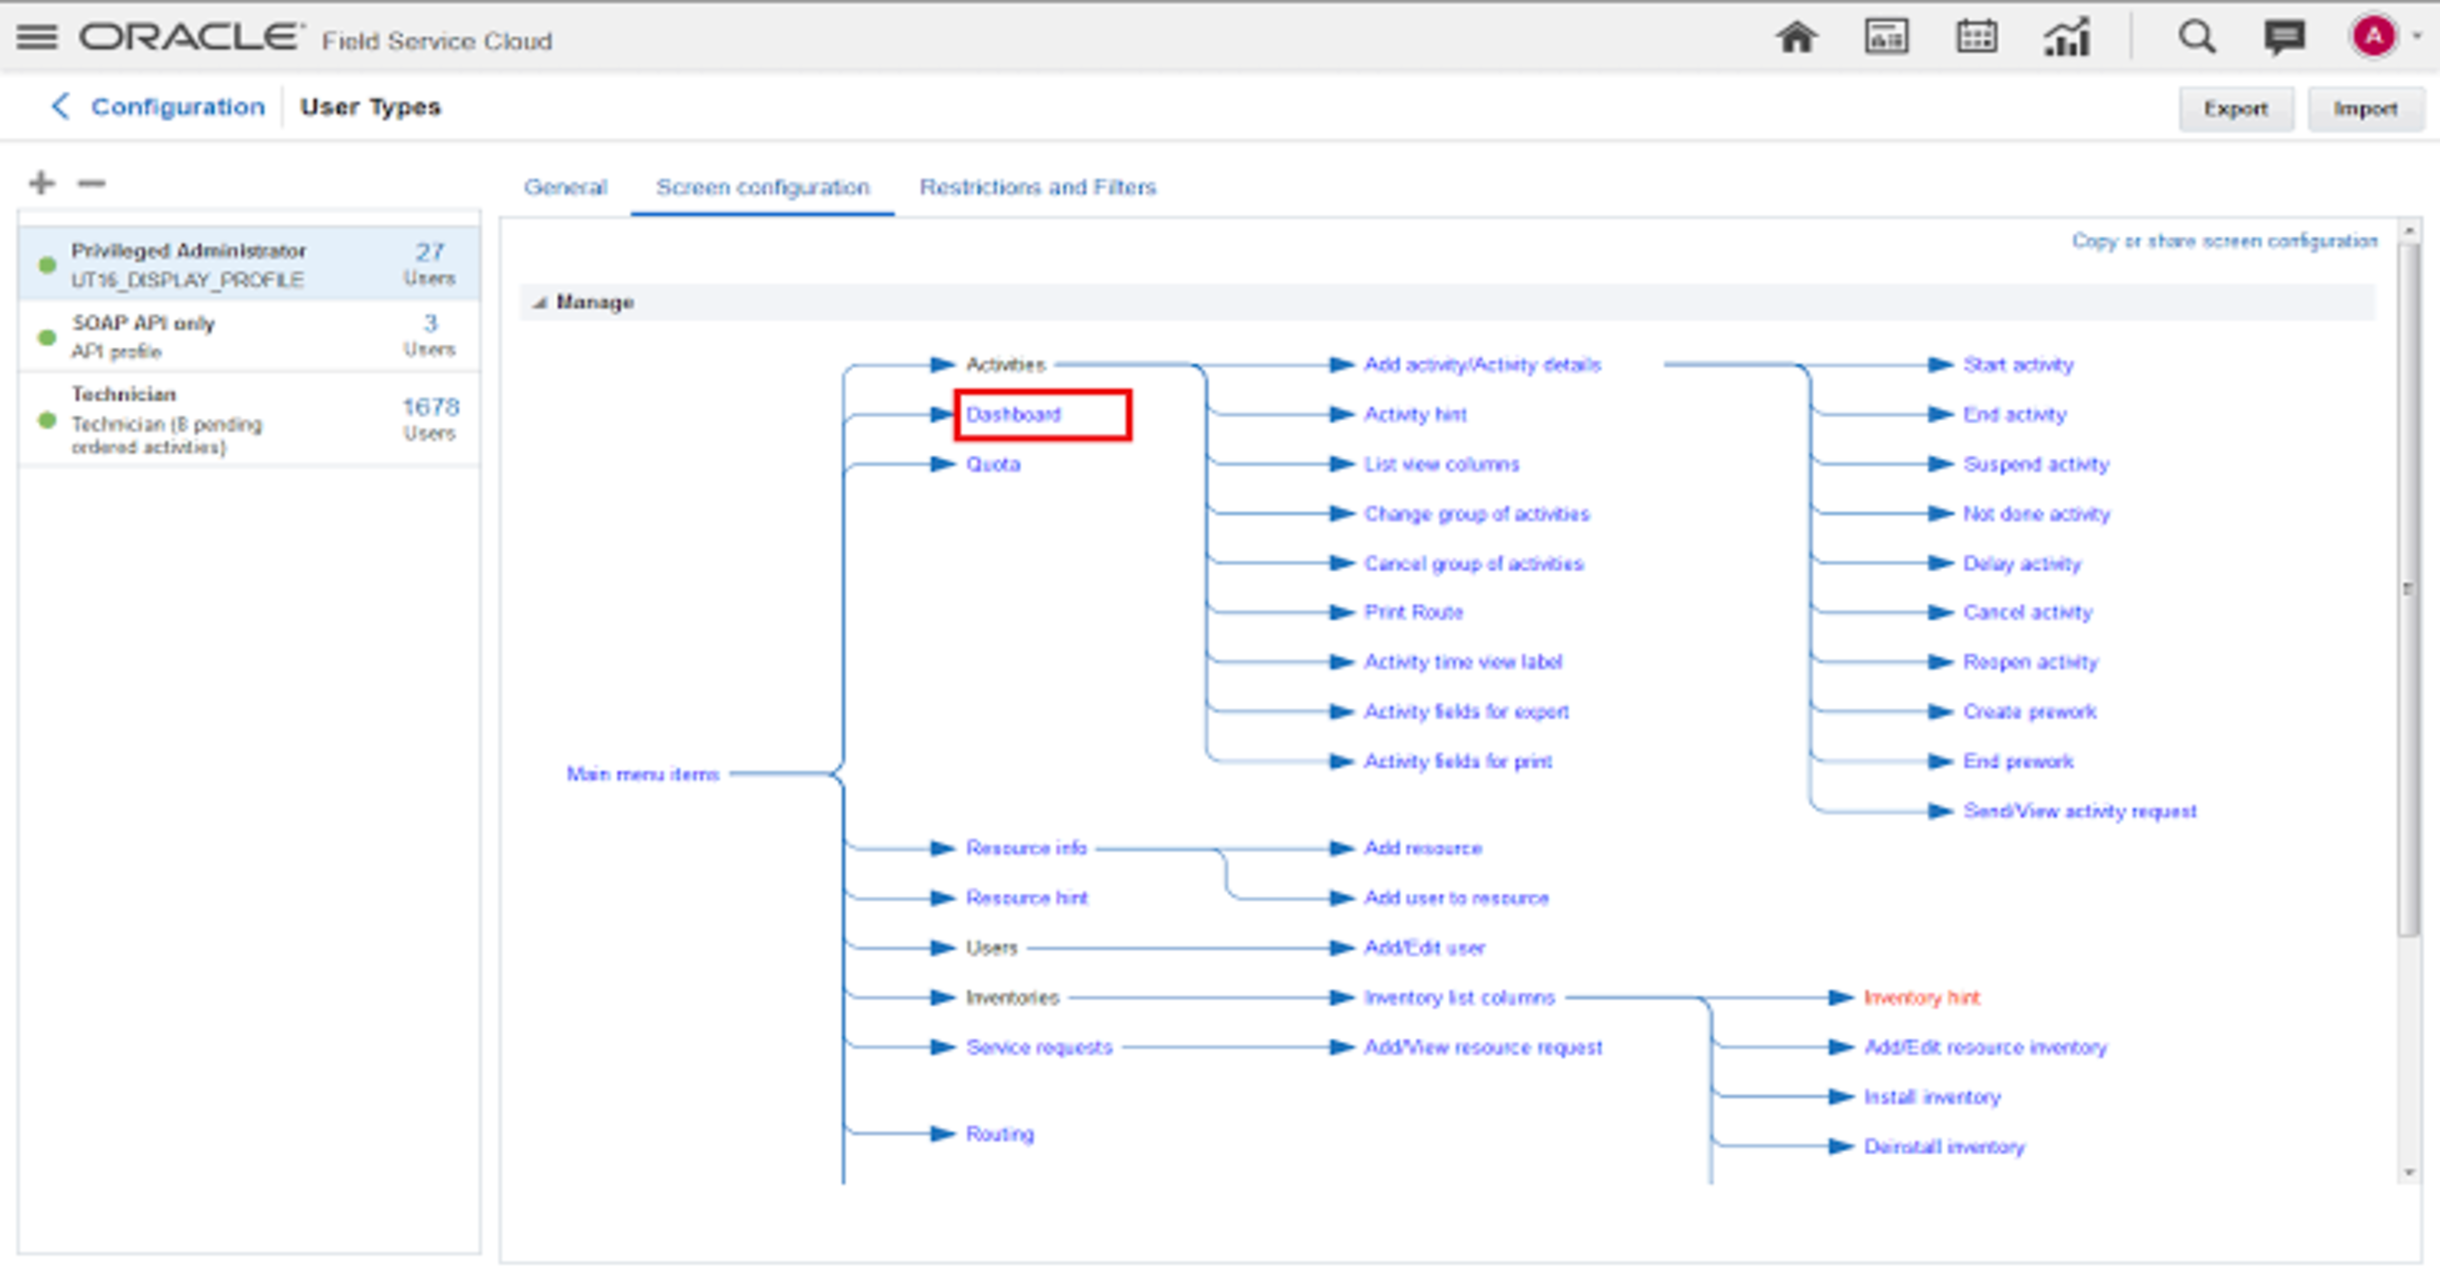The image size is (2440, 1280).
Task: Click the Import button
Action: (x=2365, y=108)
